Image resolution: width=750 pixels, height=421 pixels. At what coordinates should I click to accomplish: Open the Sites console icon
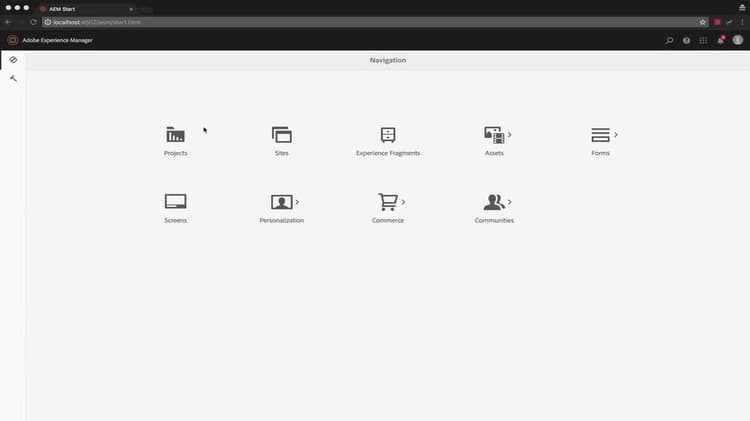(282, 135)
